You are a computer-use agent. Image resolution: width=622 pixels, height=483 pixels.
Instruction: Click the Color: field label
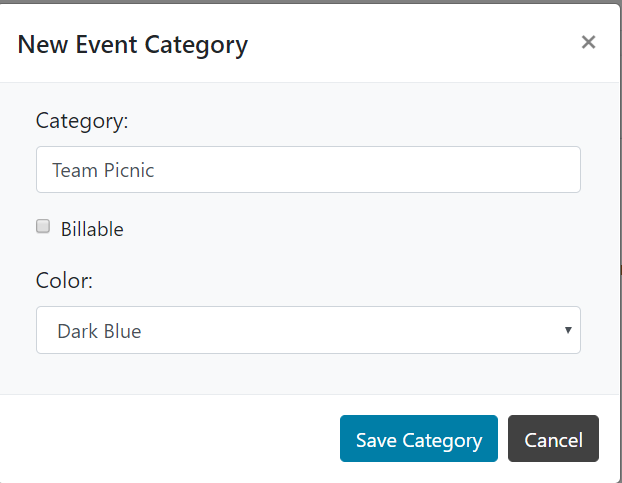tap(64, 281)
